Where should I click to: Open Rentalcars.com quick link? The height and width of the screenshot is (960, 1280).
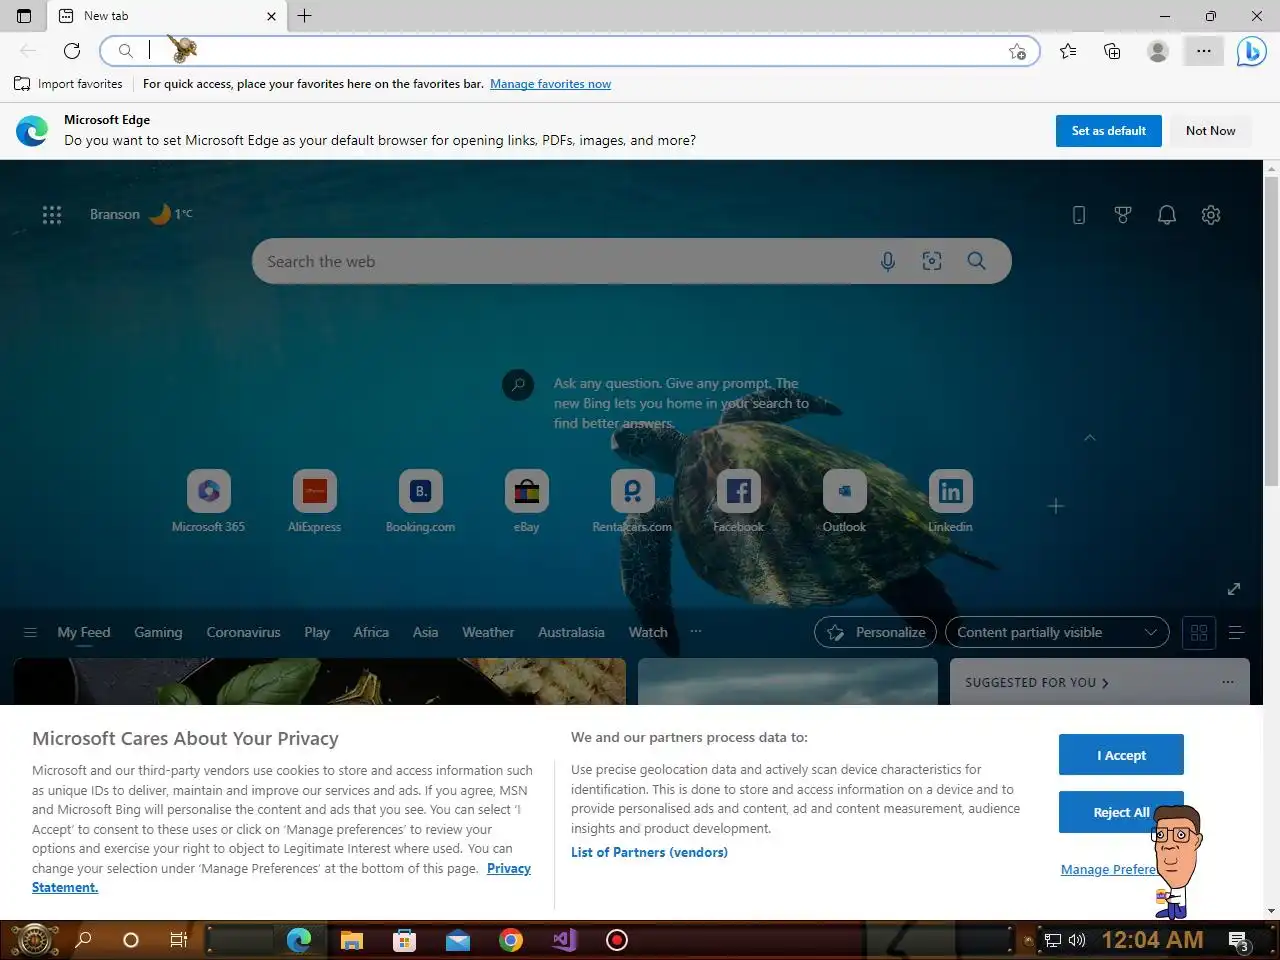pyautogui.click(x=632, y=501)
